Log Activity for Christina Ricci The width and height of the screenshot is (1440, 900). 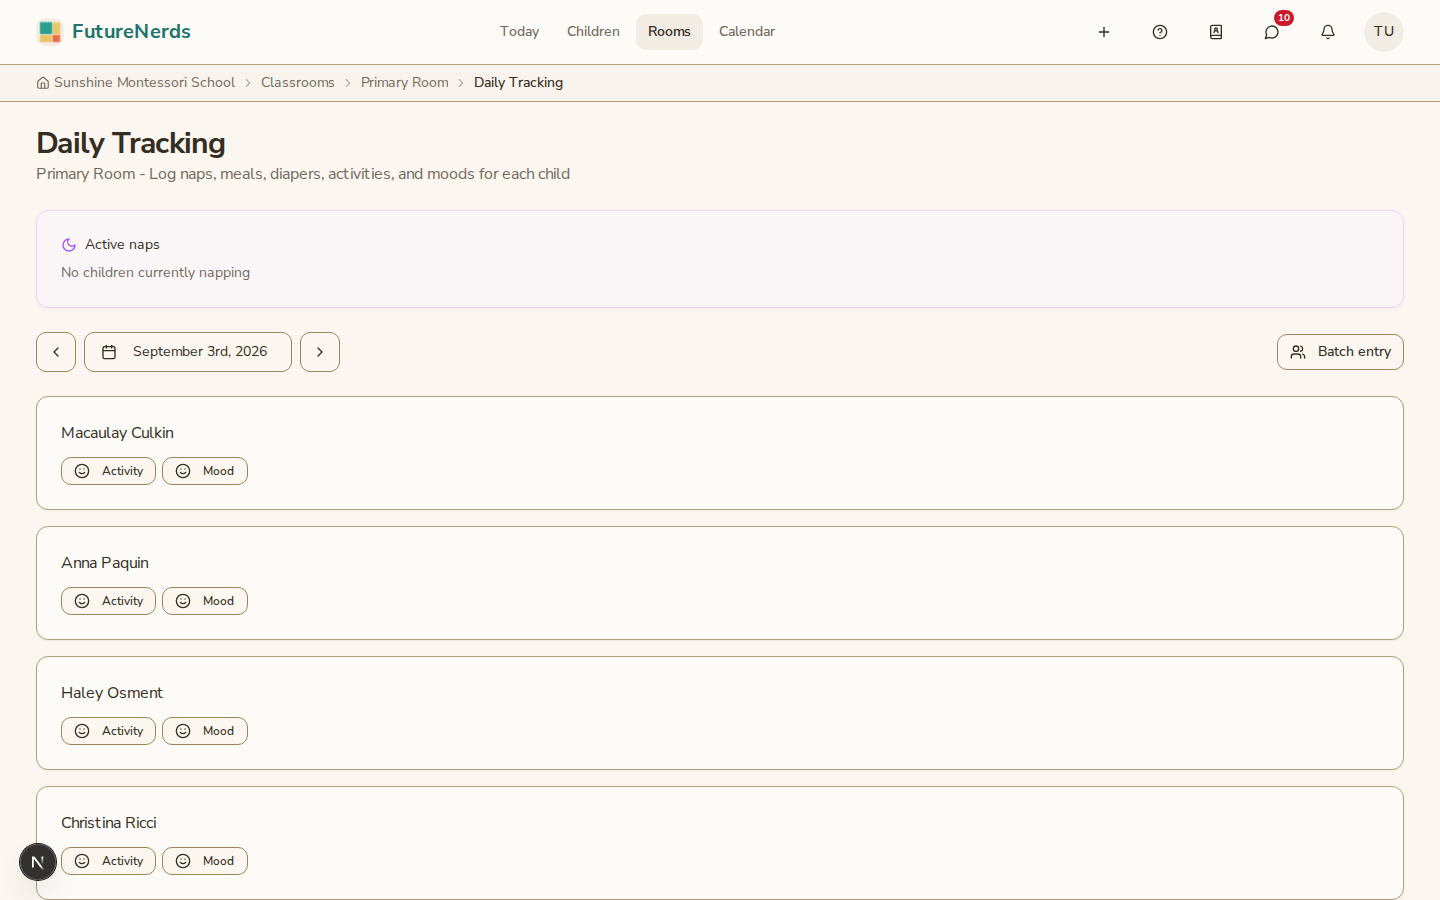coord(108,861)
